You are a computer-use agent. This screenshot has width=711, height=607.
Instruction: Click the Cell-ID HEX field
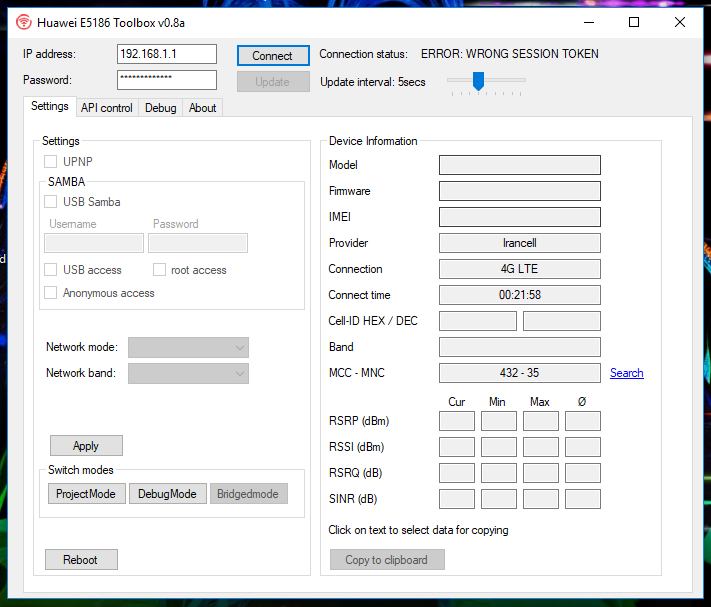coord(478,321)
